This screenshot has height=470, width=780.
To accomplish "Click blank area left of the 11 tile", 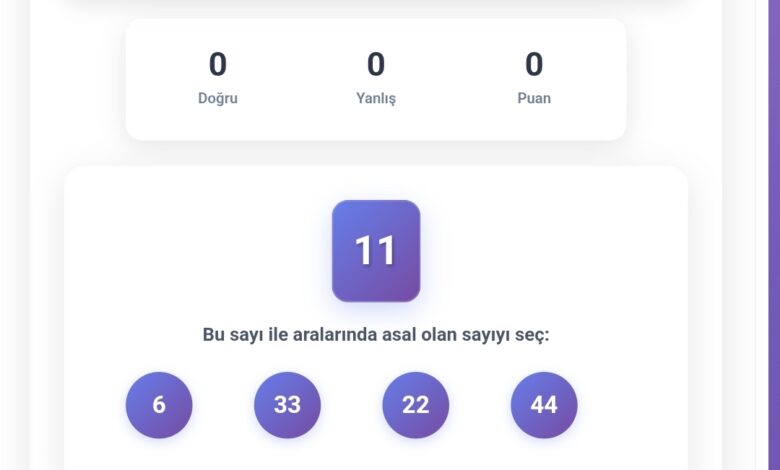I will (200, 251).
